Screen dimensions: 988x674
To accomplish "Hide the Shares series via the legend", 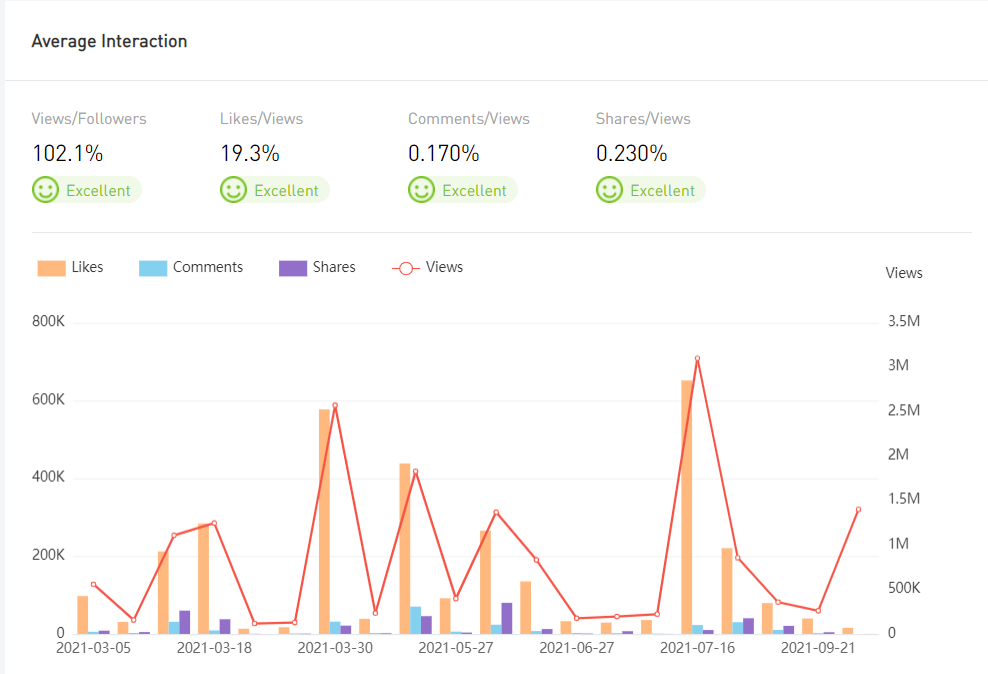I will [317, 268].
